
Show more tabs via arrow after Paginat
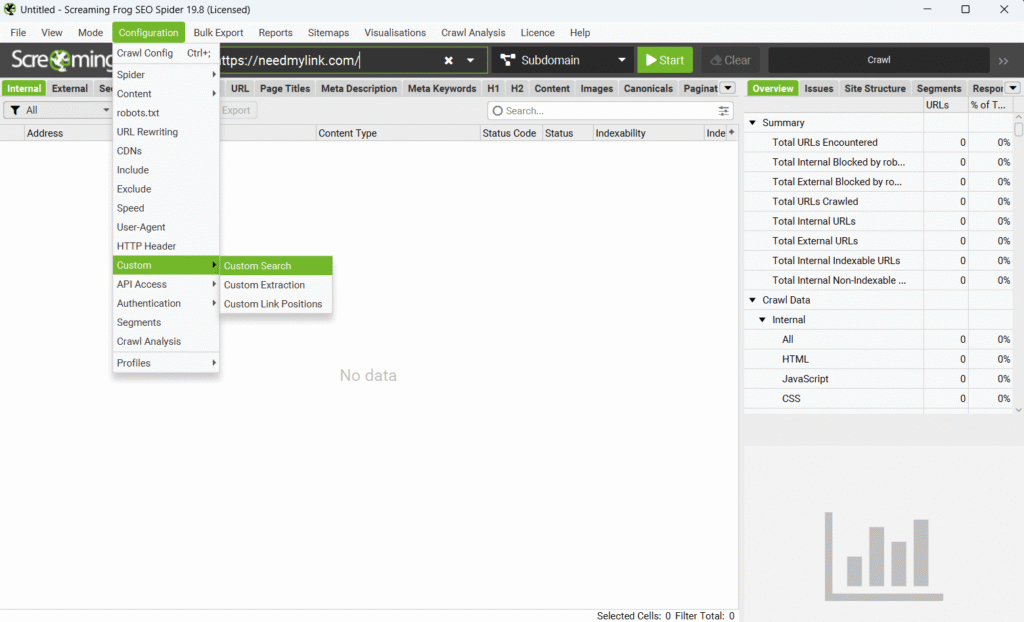point(728,88)
